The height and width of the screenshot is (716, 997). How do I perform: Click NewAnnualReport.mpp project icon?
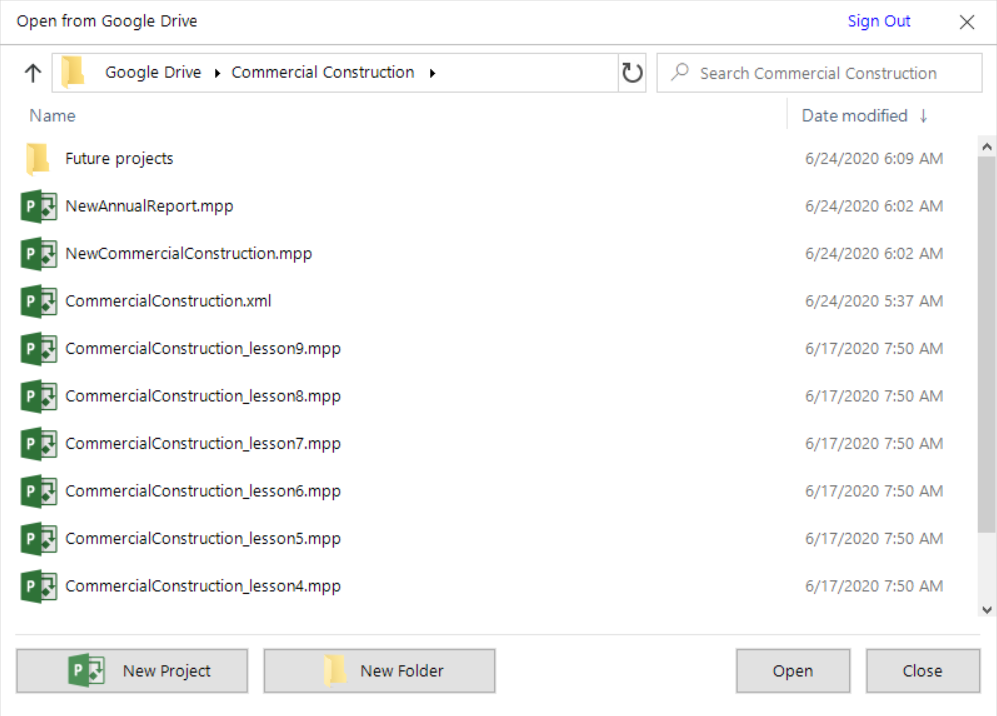coord(39,206)
